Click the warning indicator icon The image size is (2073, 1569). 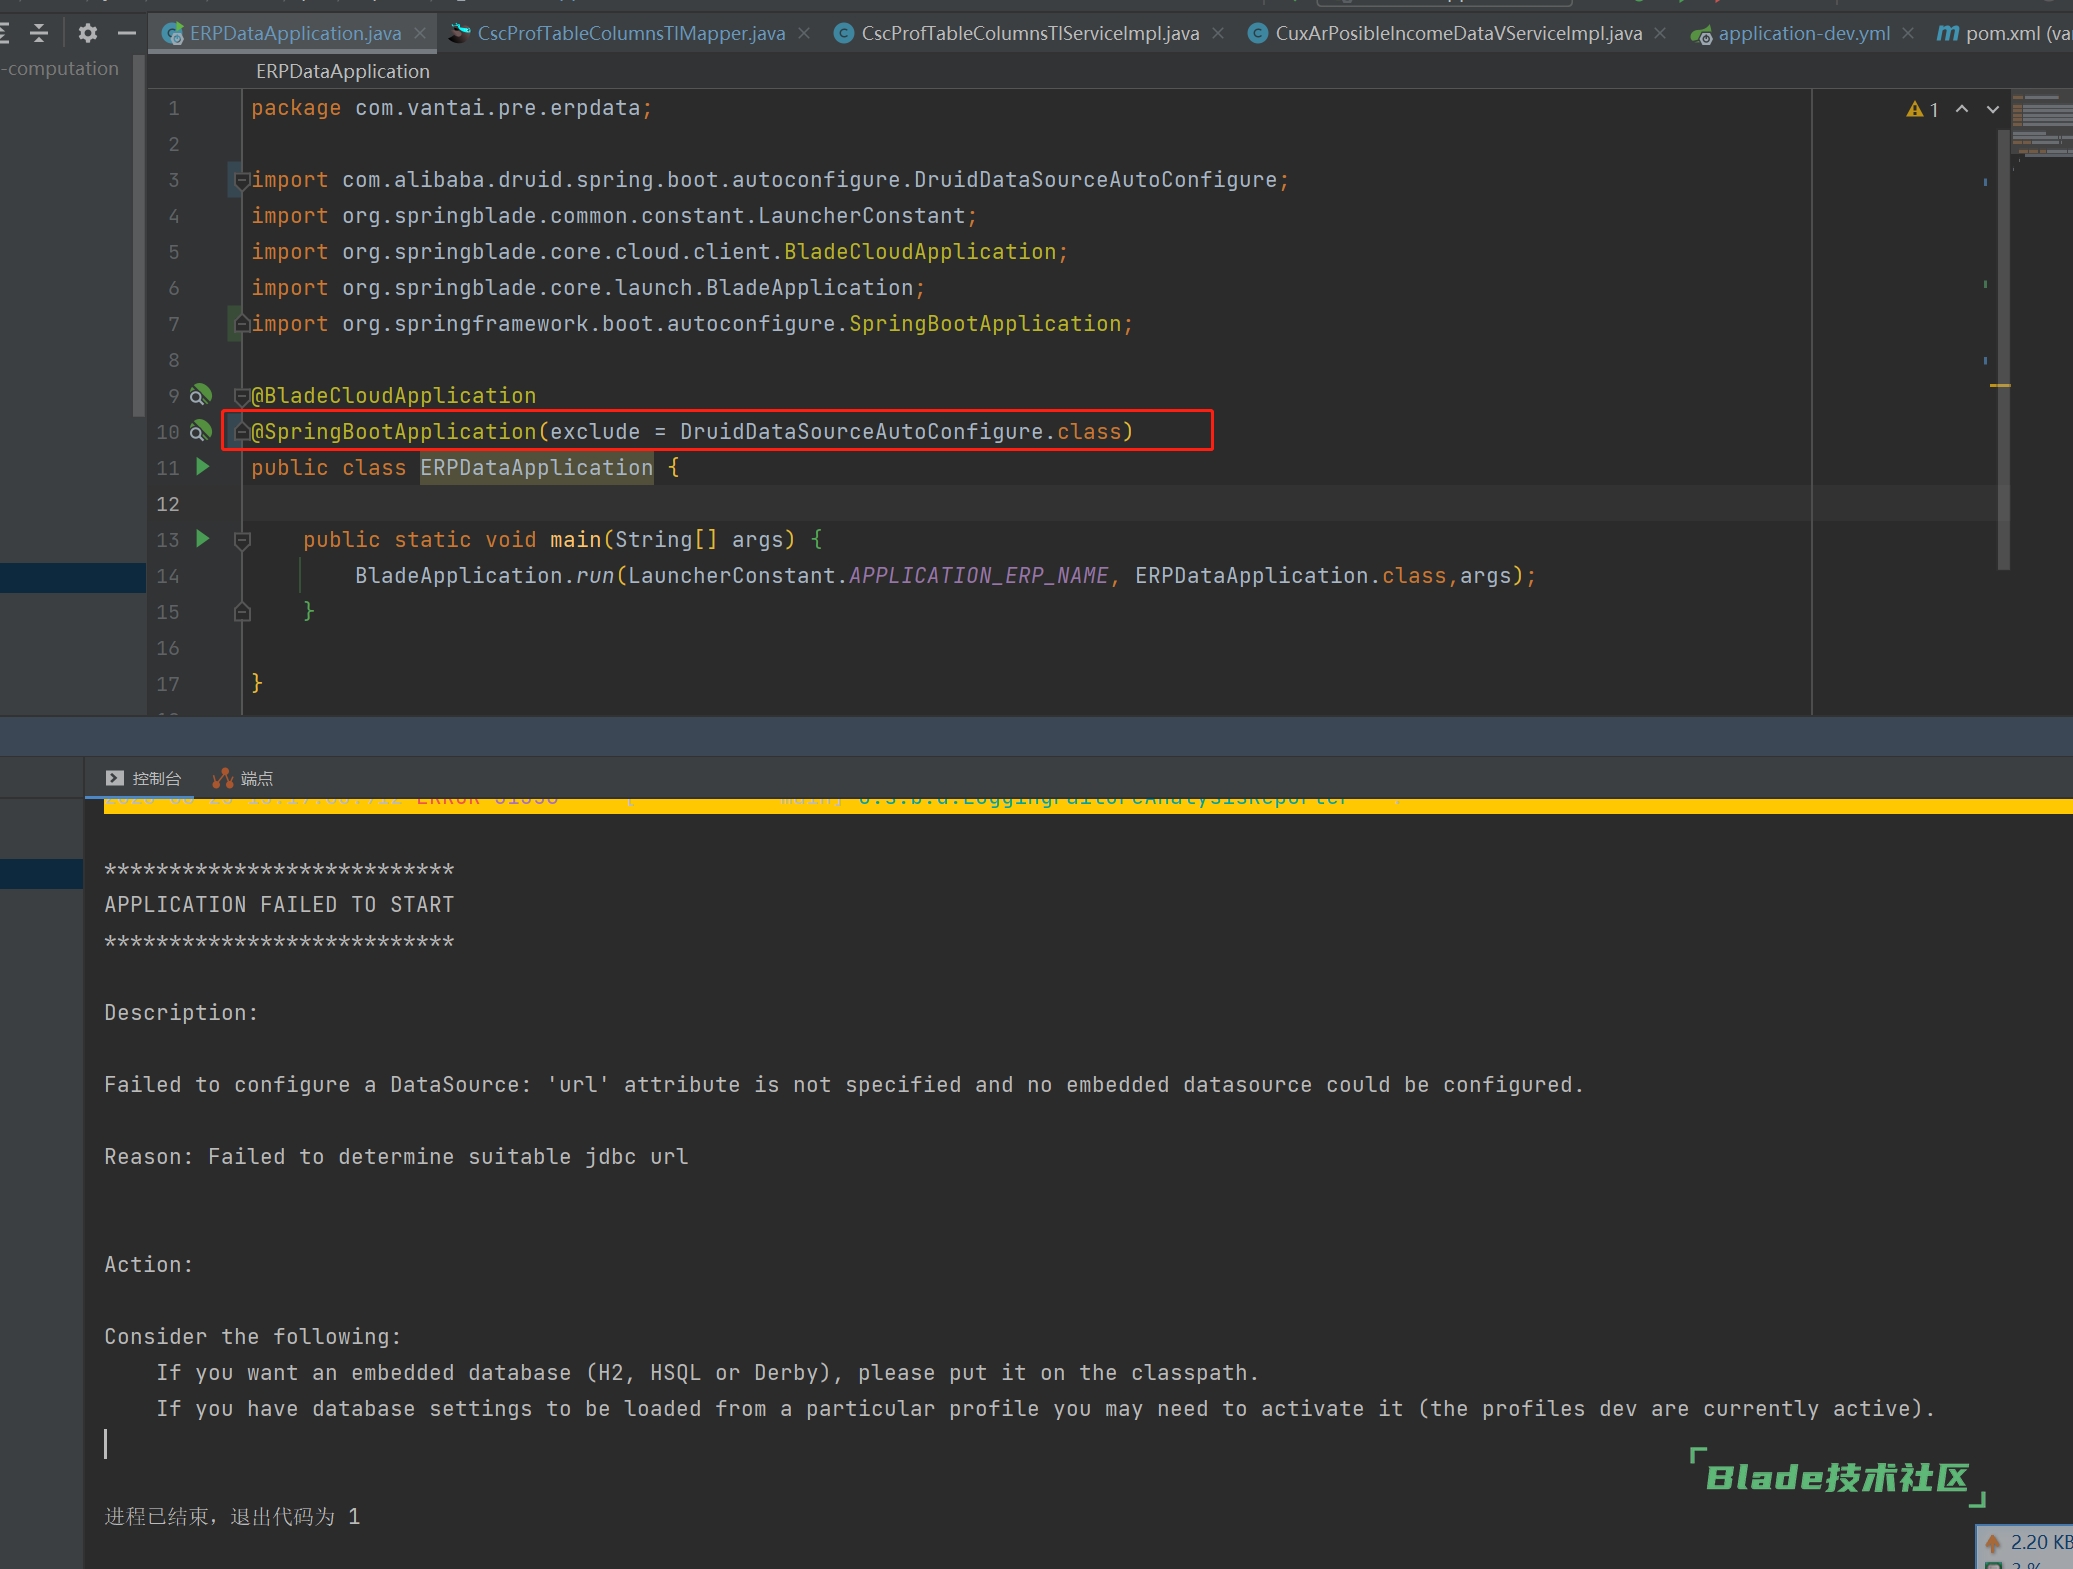[x=1915, y=109]
